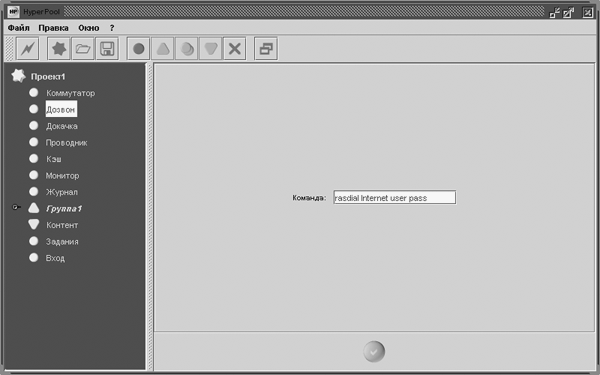This screenshot has width=600, height=375.
Task: Click the lightning bolt connect toolbar icon
Action: [28, 49]
